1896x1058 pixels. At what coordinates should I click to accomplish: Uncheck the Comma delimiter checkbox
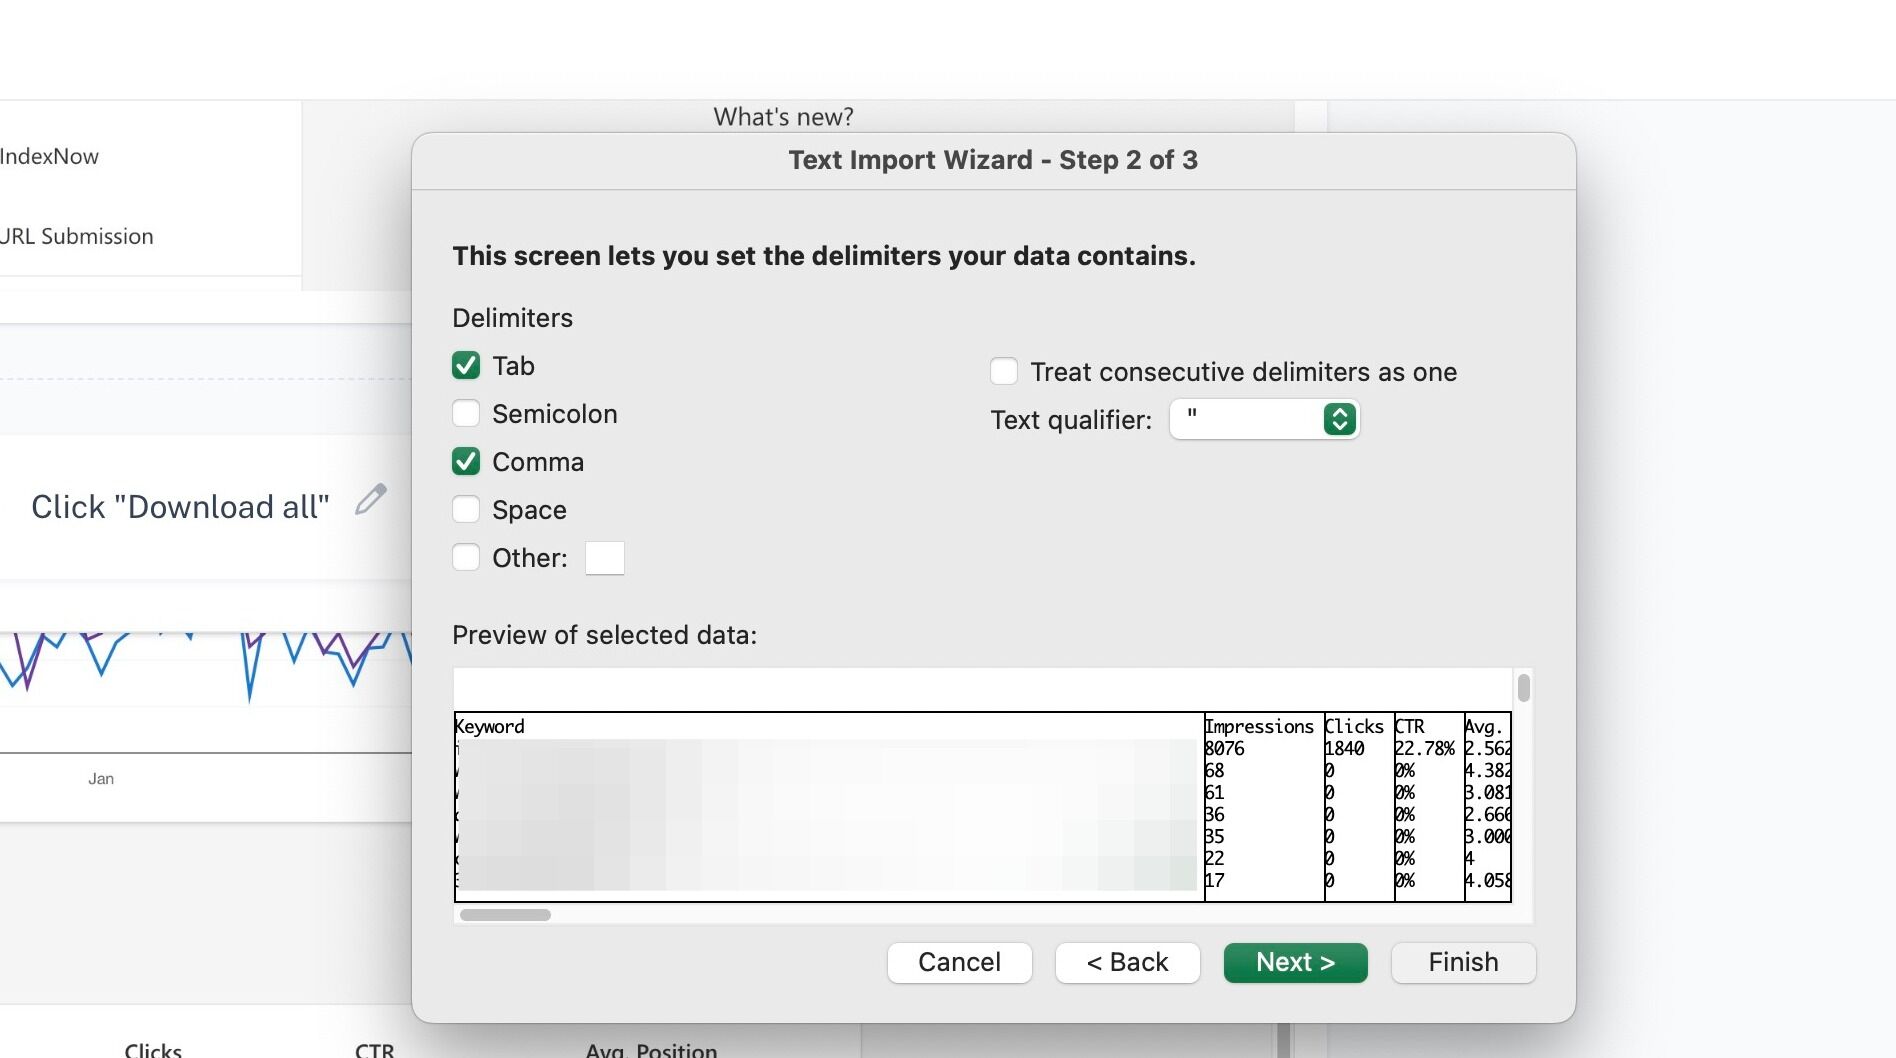click(x=466, y=461)
